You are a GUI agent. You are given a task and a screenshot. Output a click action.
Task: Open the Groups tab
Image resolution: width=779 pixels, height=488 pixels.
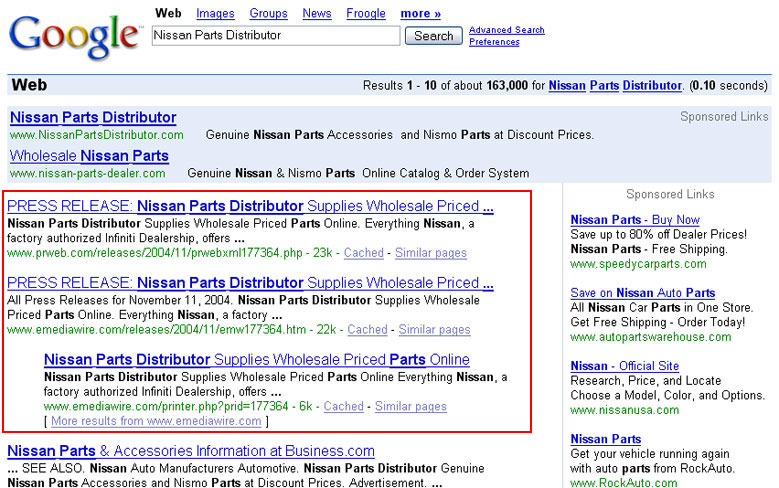[268, 13]
